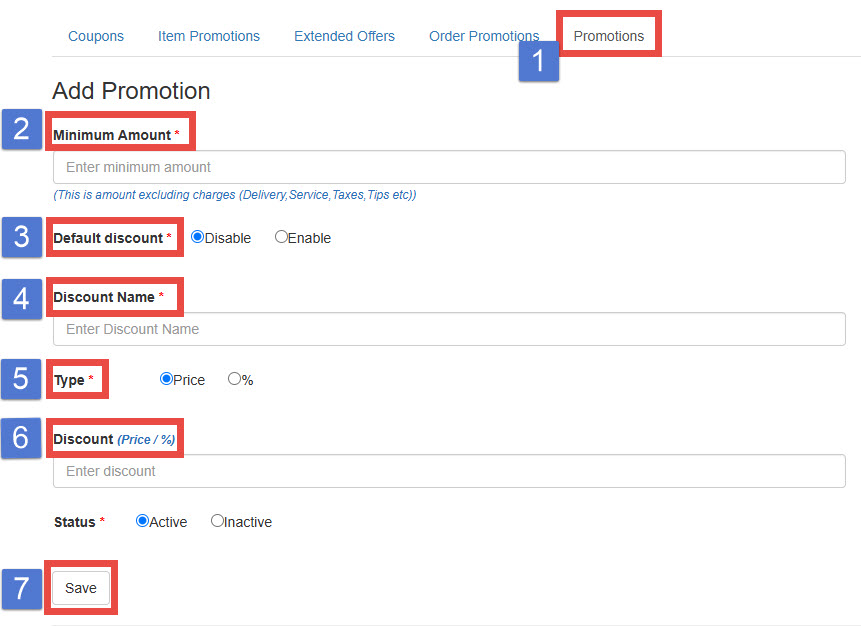Click the blue number 2 badge

click(x=21, y=129)
